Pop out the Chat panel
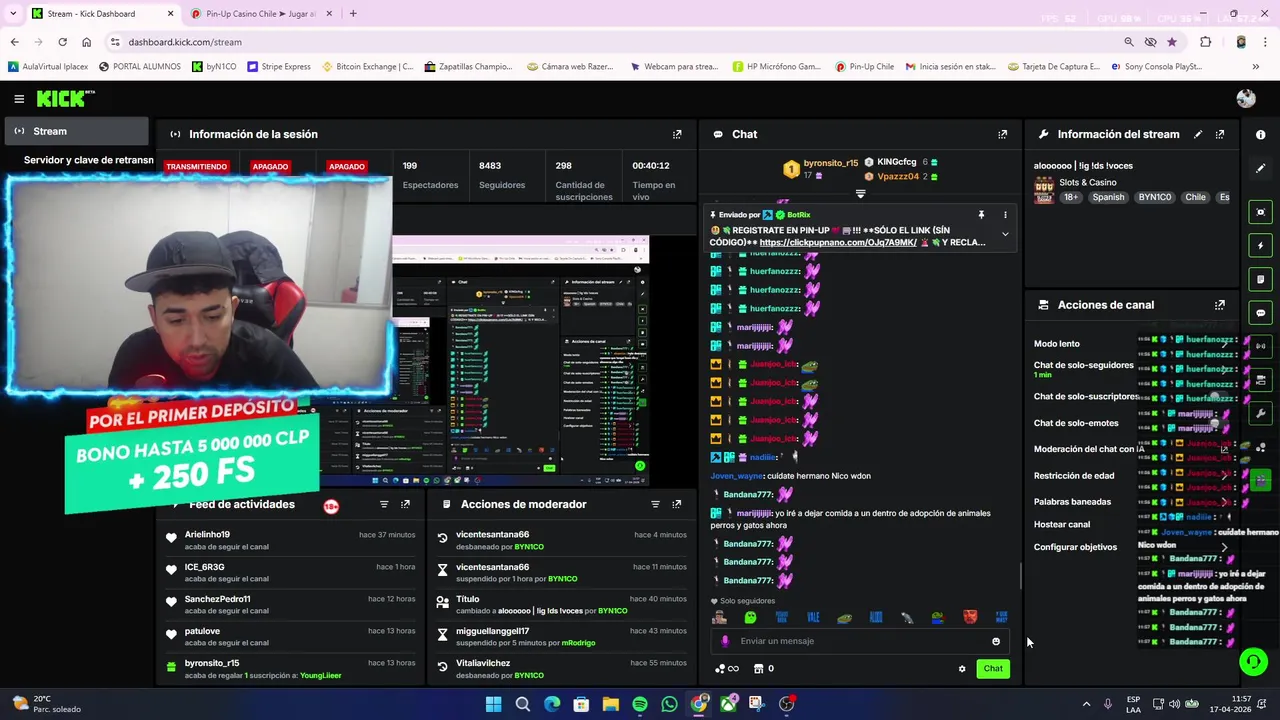This screenshot has height=720, width=1280. coord(1002,134)
